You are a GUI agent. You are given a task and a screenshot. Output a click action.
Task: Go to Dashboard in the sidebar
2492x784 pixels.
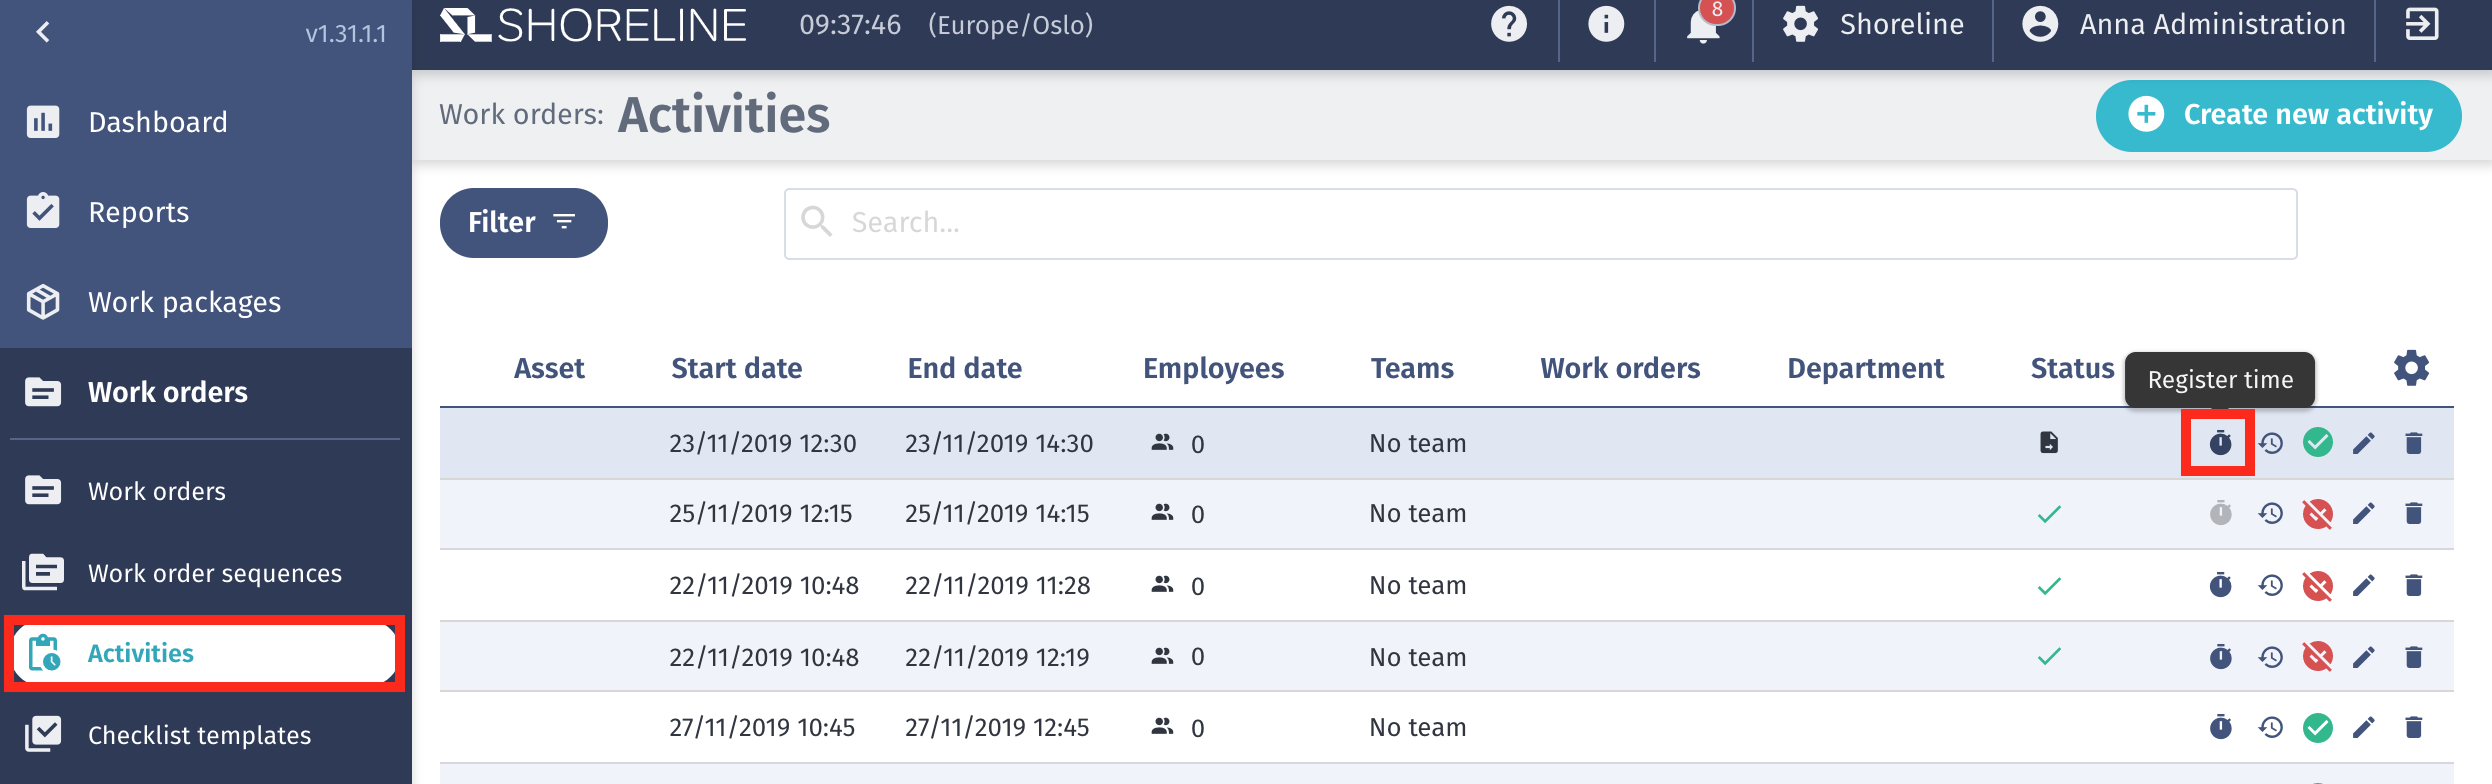pos(157,122)
